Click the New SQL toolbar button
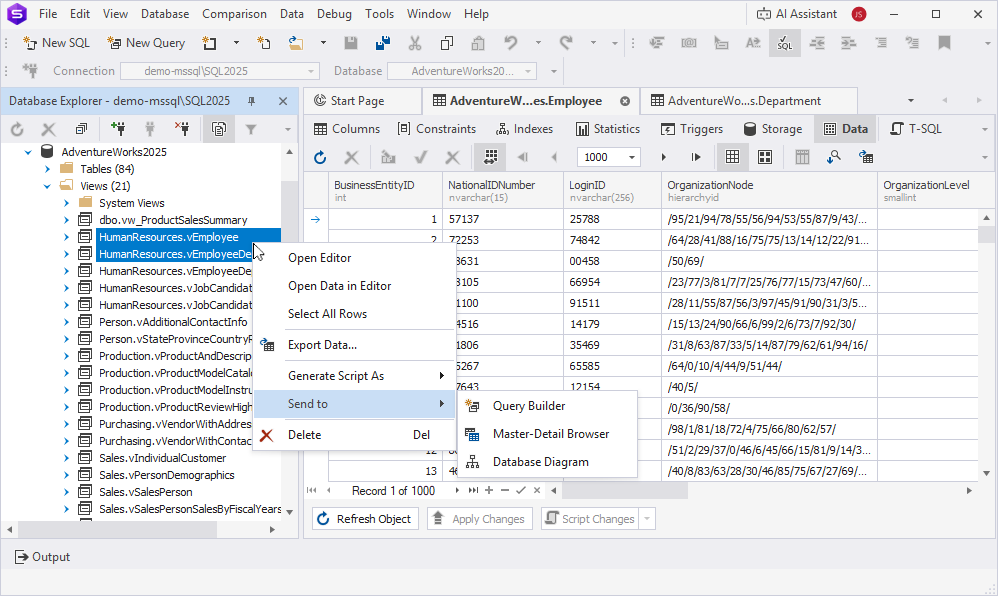The height and width of the screenshot is (596, 998). point(56,43)
